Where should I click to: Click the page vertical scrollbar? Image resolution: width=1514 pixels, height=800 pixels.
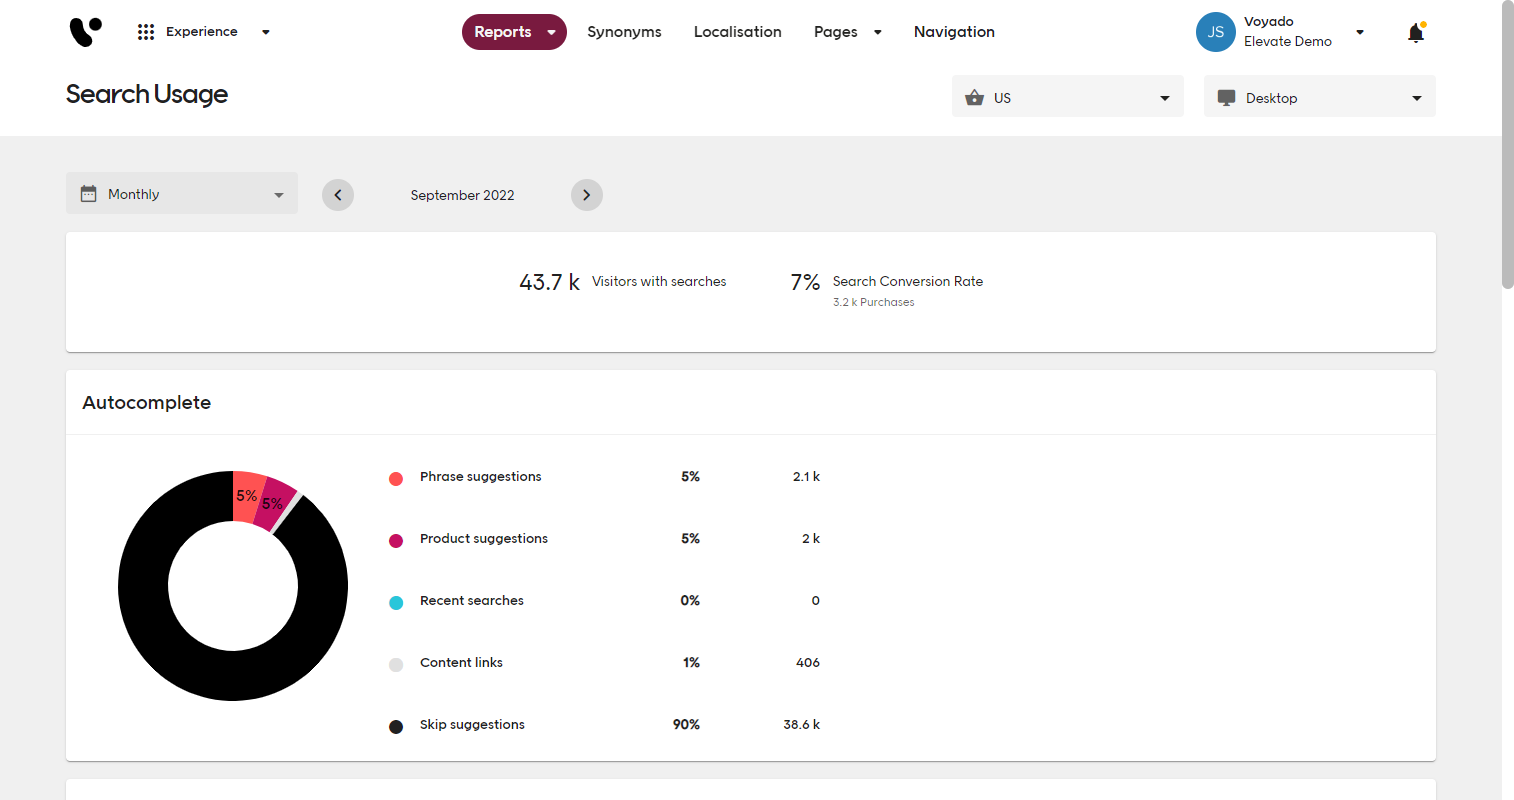coord(1508,145)
